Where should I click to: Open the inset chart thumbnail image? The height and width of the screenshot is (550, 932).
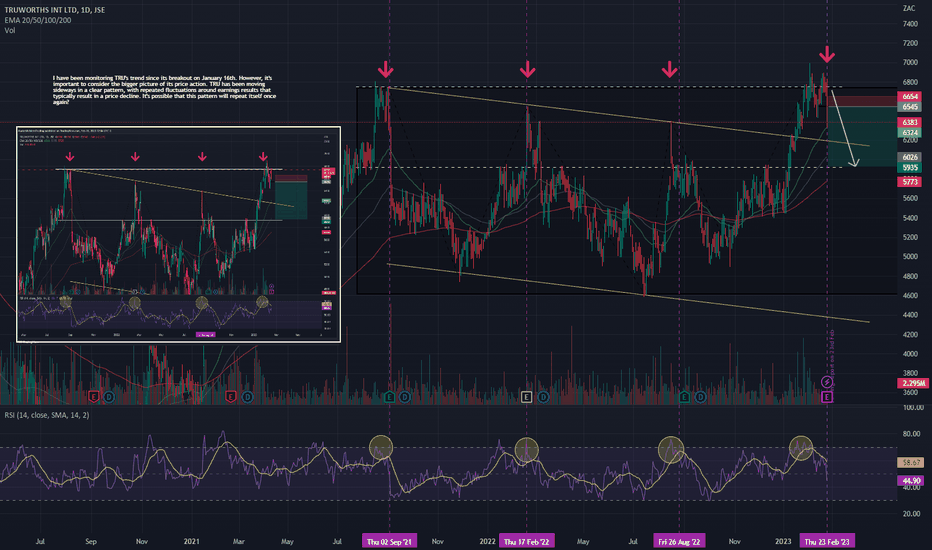tap(178, 234)
